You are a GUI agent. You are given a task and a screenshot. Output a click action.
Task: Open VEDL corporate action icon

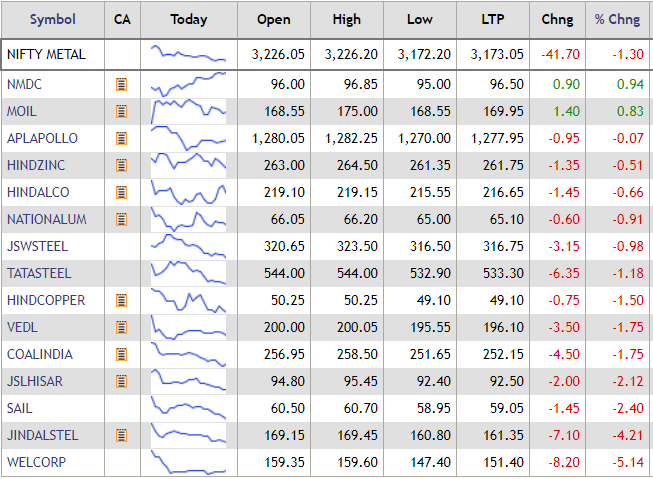click(122, 327)
